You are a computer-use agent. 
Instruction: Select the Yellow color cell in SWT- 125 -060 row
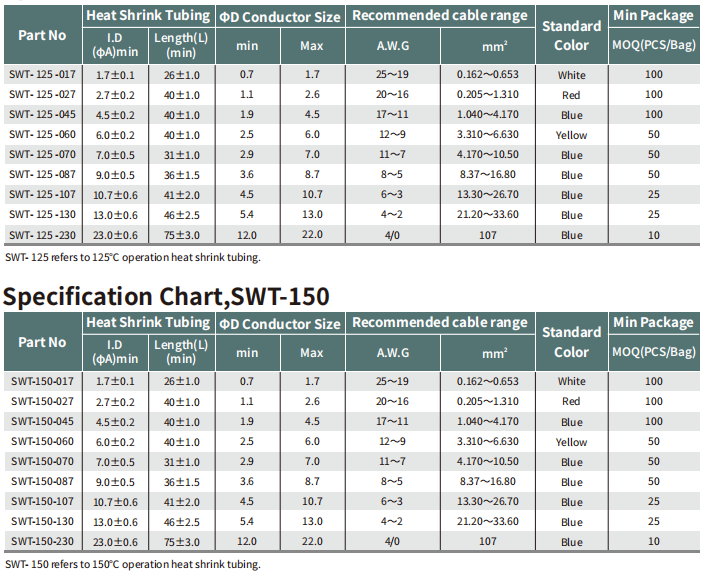click(571, 135)
